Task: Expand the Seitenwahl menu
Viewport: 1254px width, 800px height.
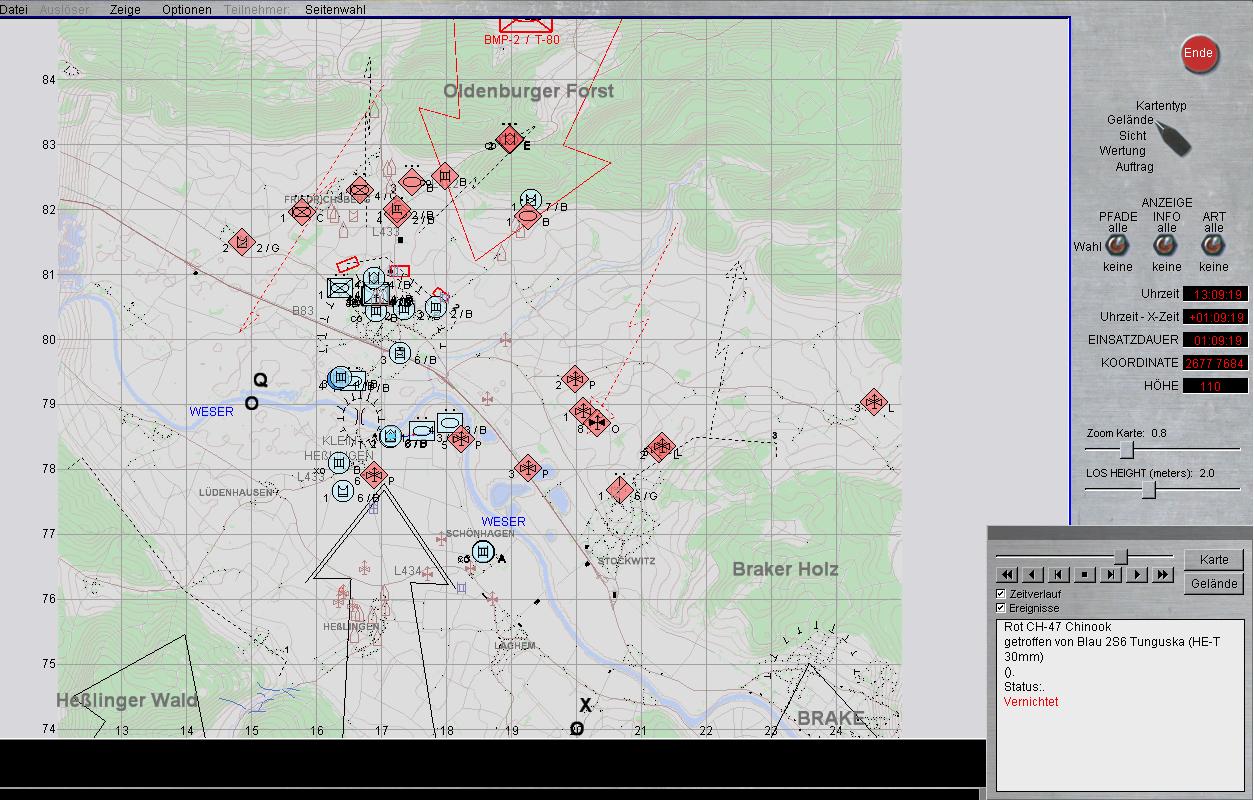Action: click(335, 9)
